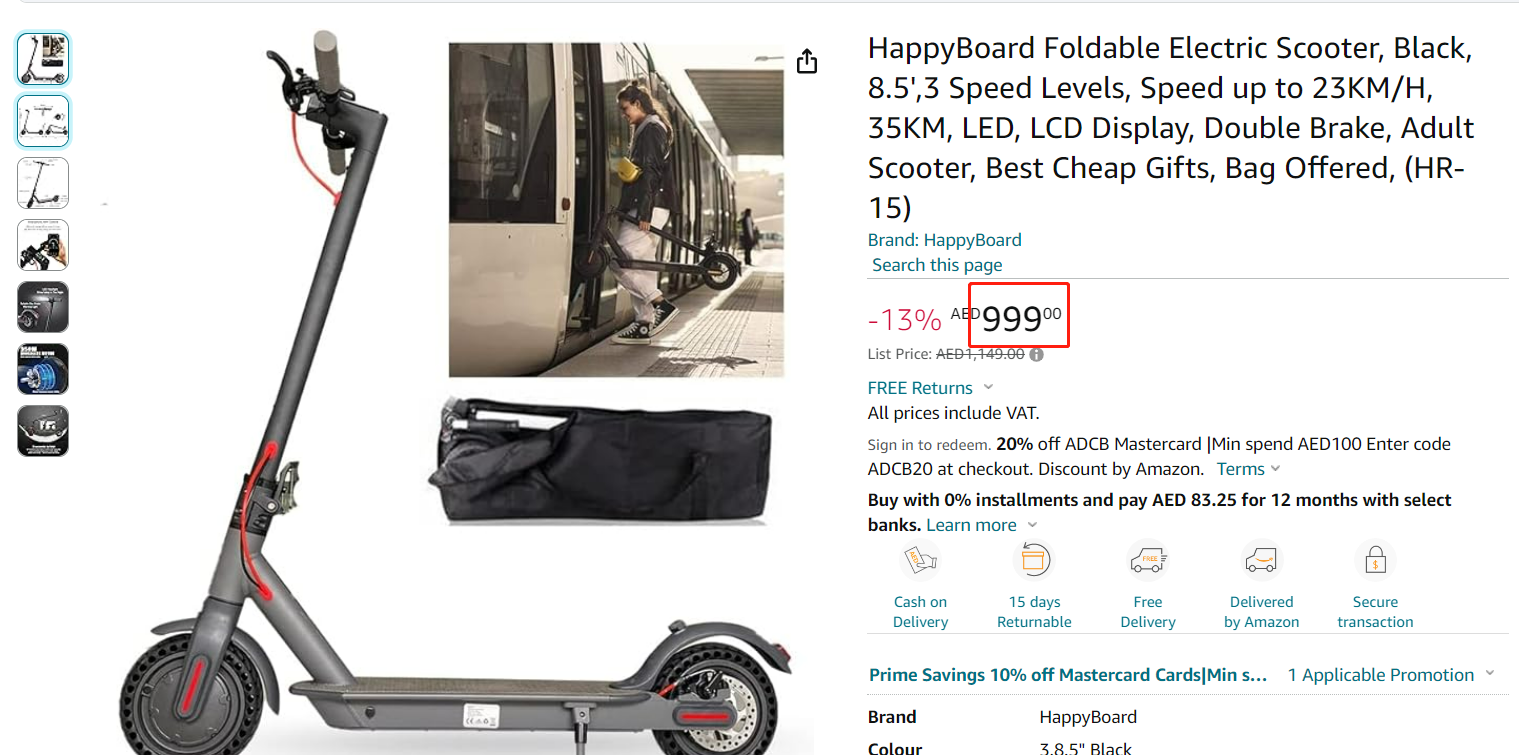Select the first scooter-with-bag thumbnail

pos(43,59)
